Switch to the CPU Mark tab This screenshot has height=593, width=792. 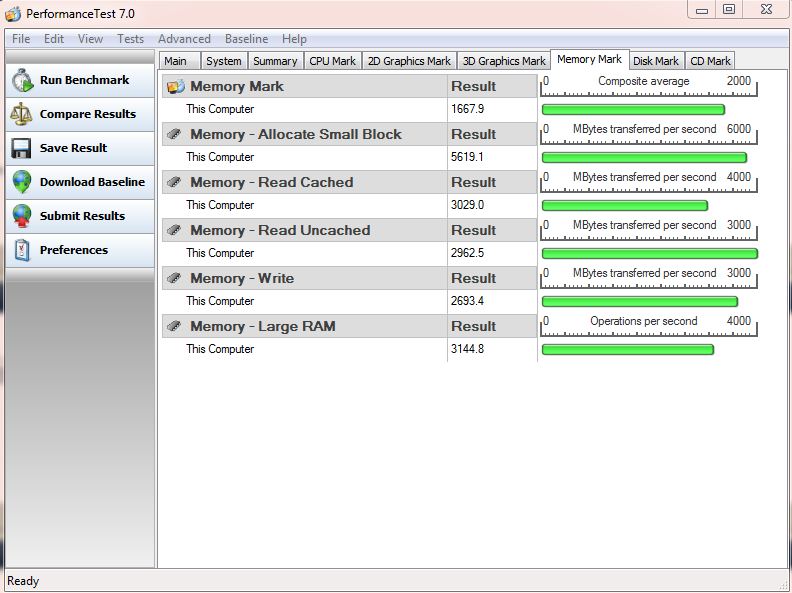click(x=332, y=61)
